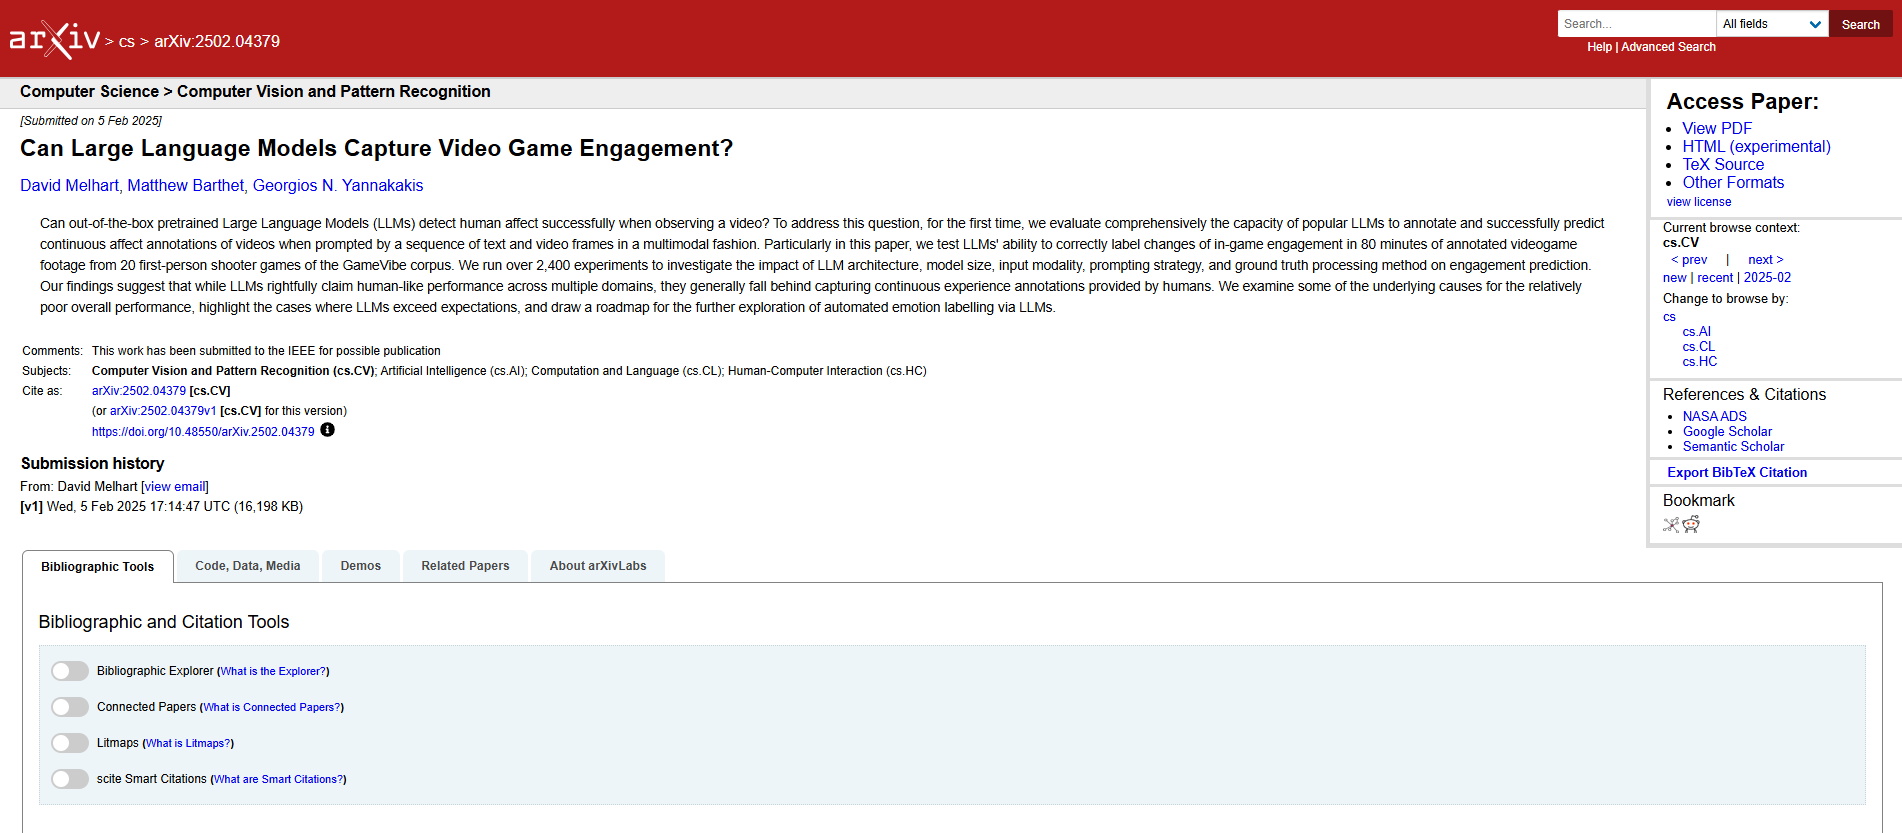Open the All fields search dropdown
Screen dimensions: 1902x833
pos(1771,23)
